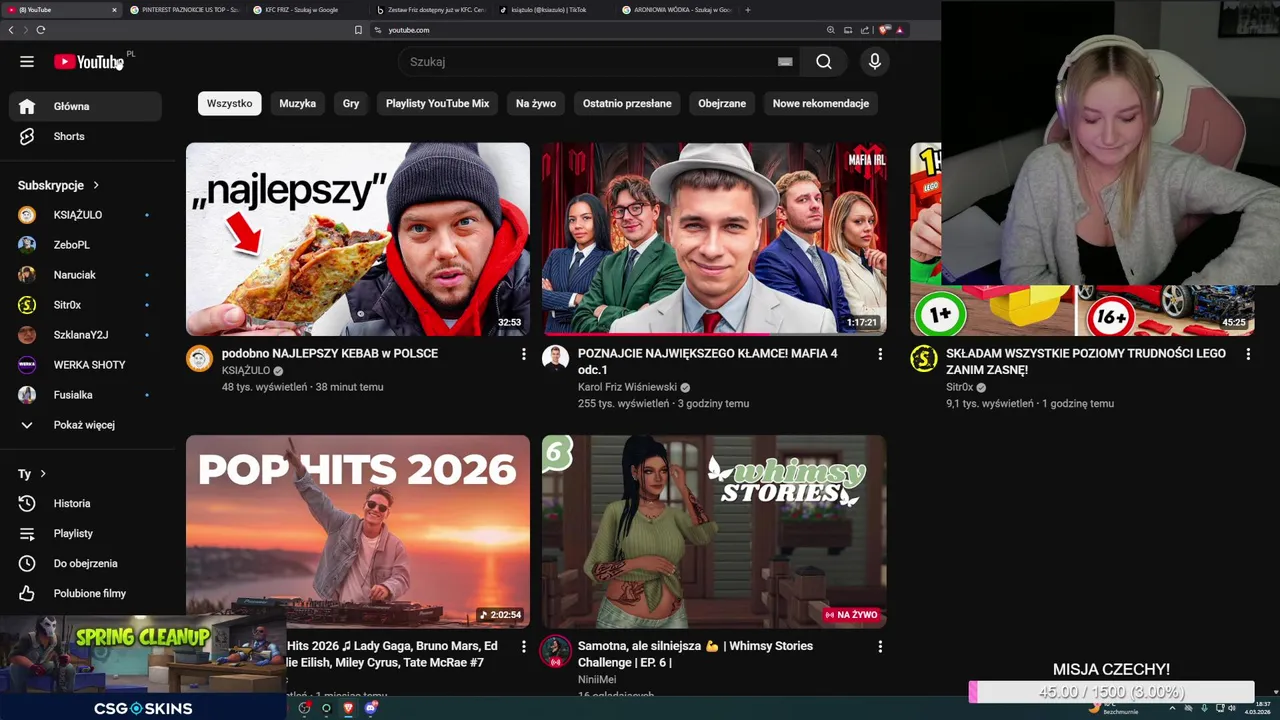Open the Brave browser taskbar icon
This screenshot has width=1280, height=720.
tap(348, 708)
